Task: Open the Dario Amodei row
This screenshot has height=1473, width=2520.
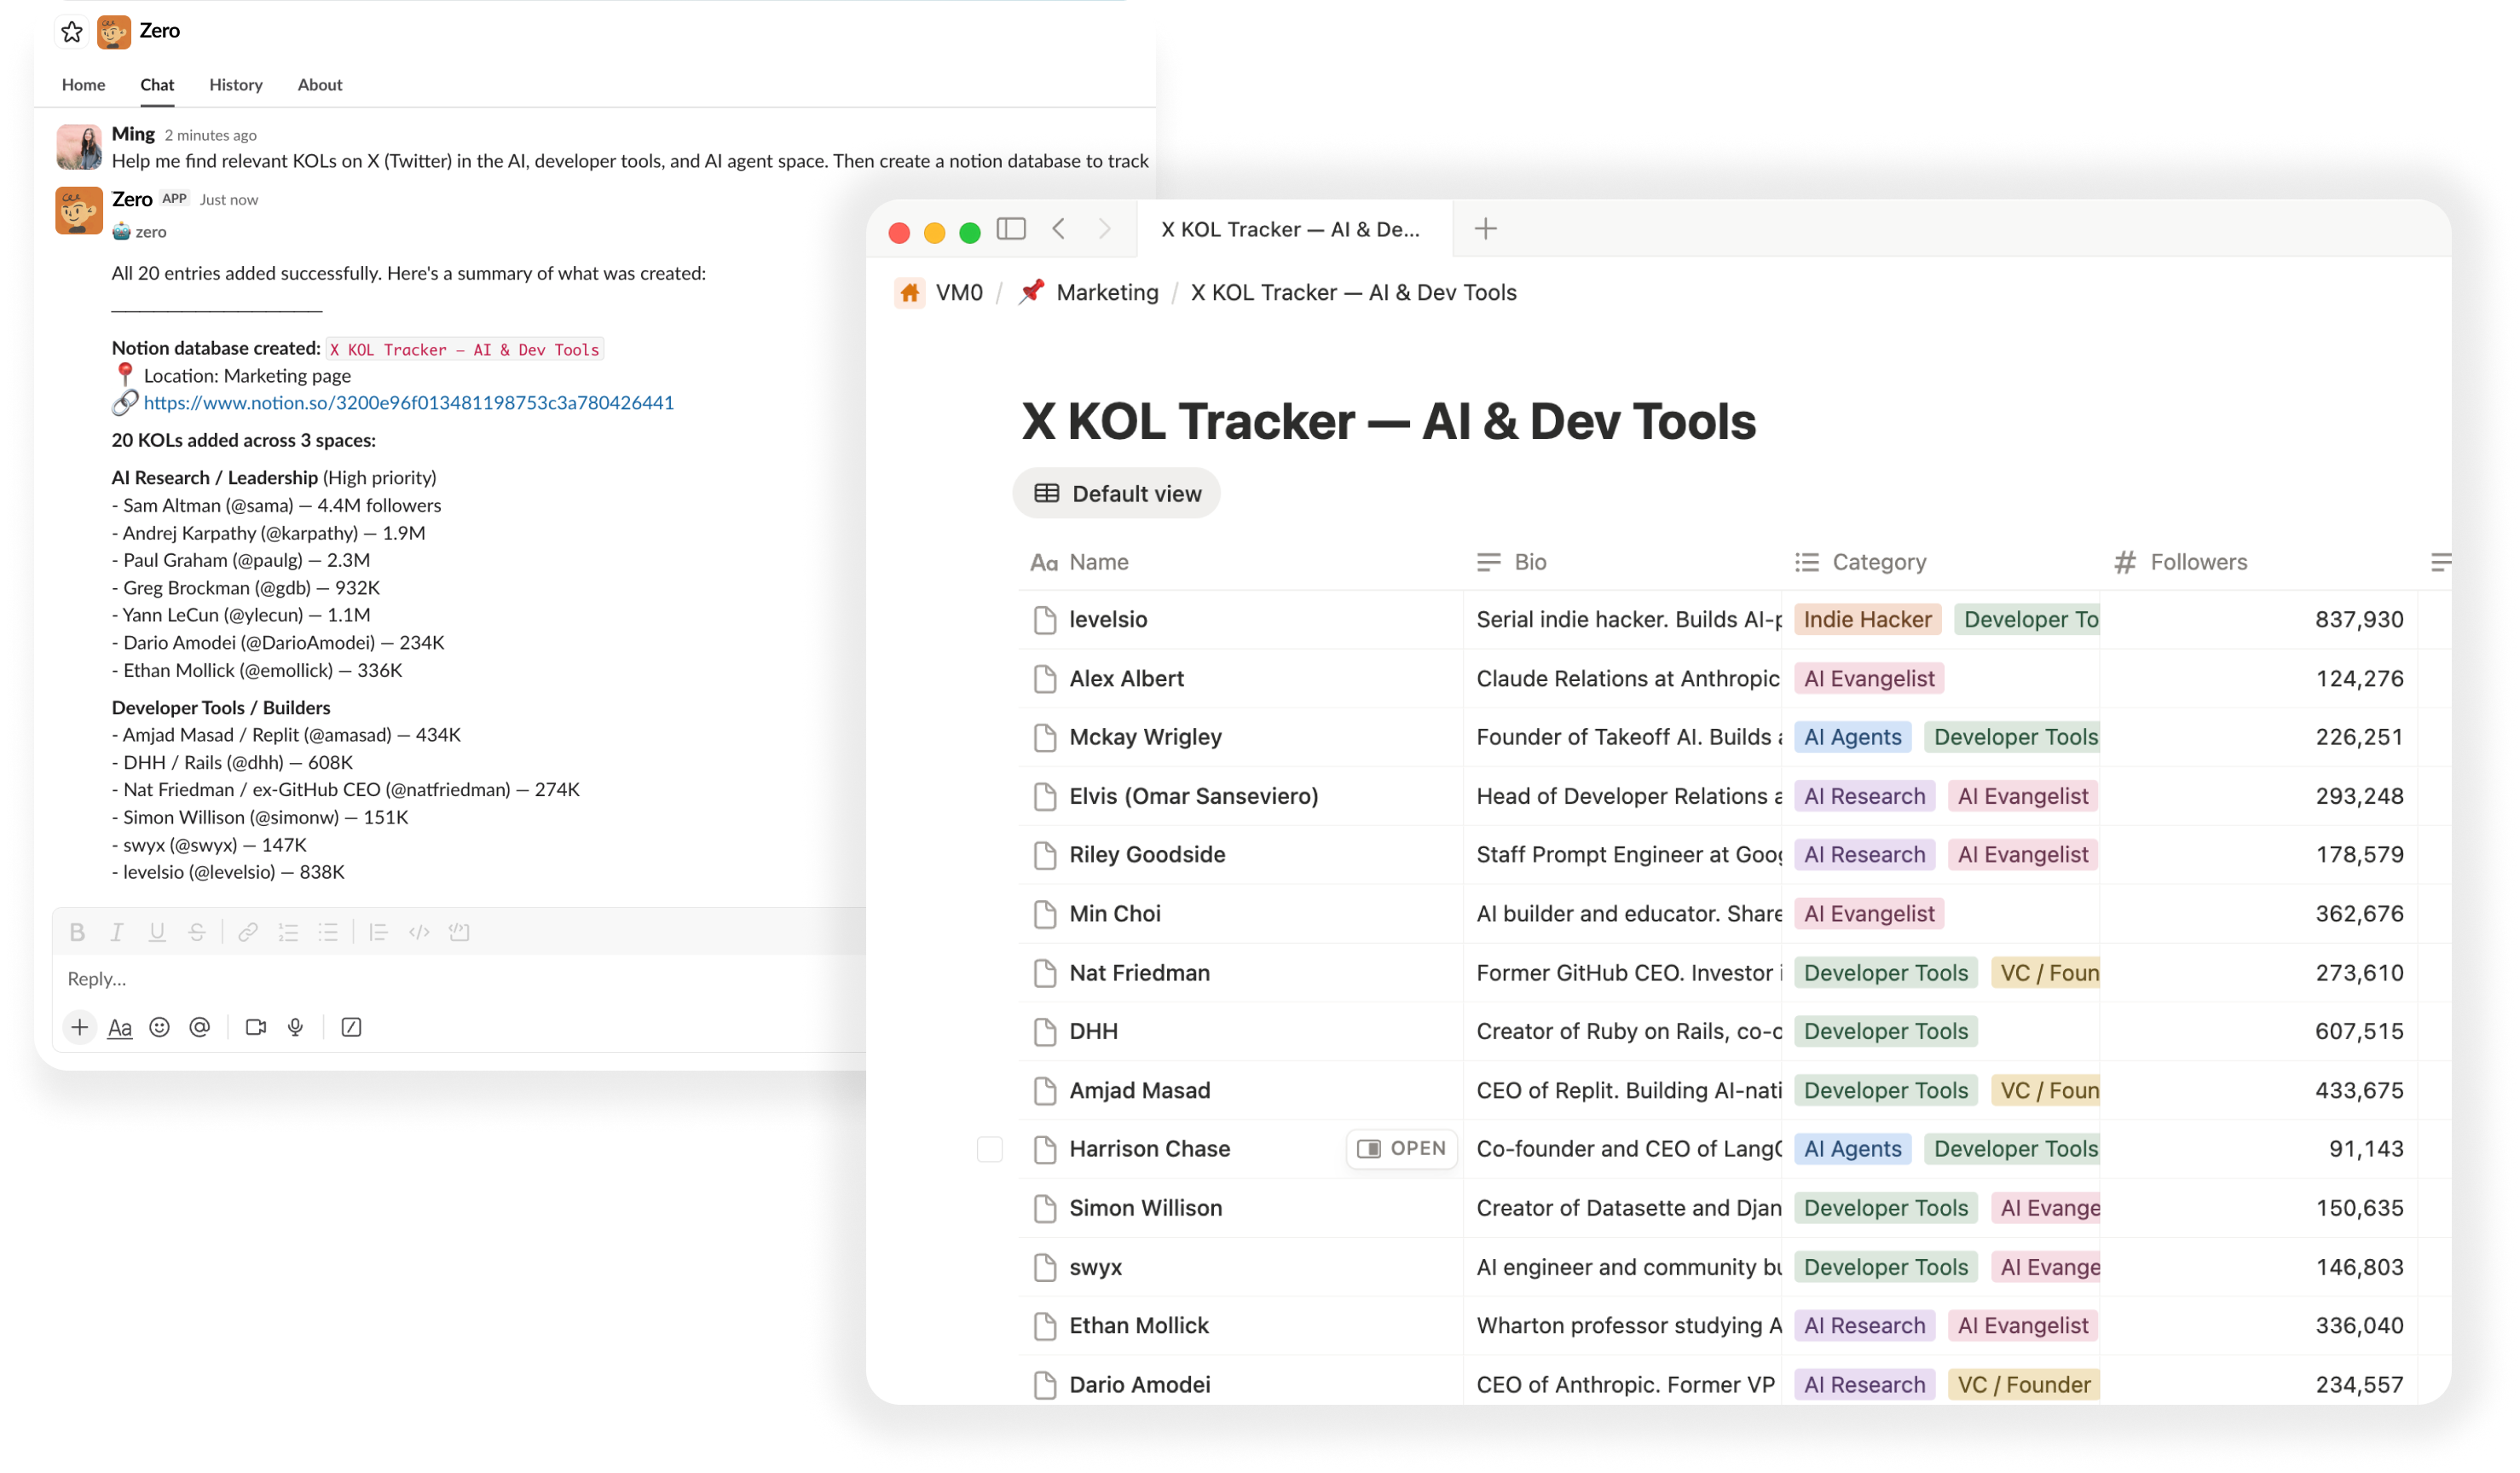Action: [1139, 1385]
